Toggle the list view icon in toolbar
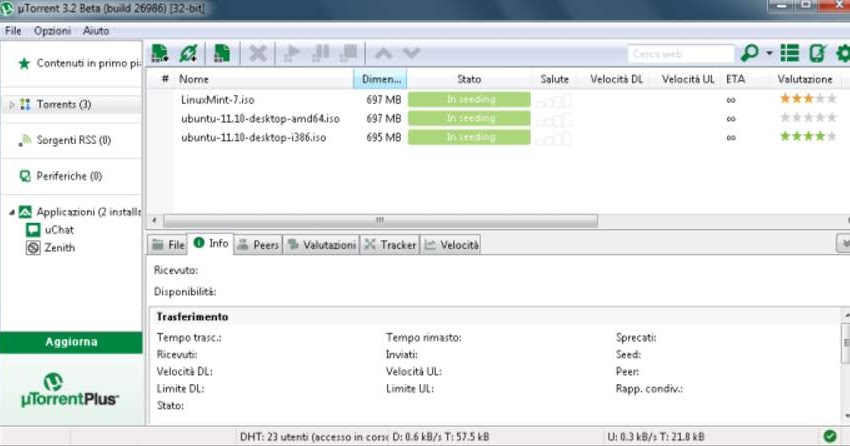This screenshot has height=446, width=850. point(789,53)
